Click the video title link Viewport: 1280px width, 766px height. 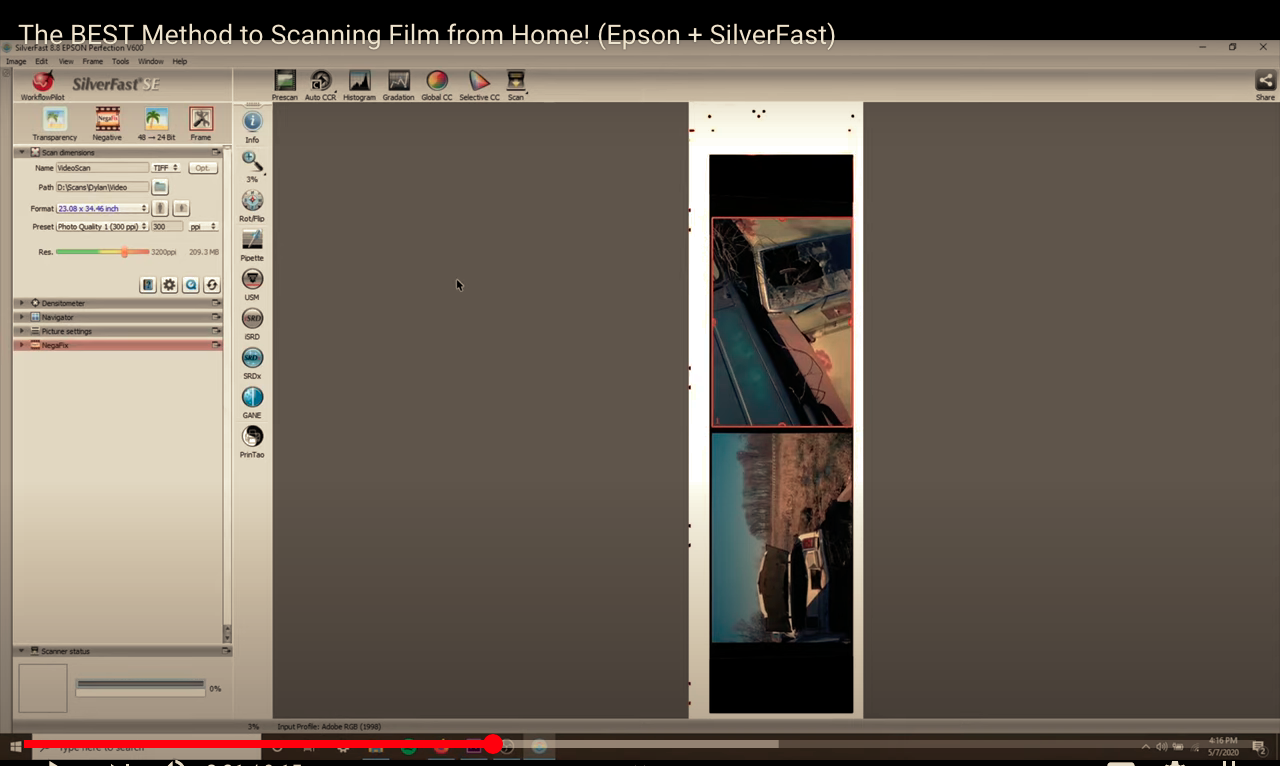[x=427, y=35]
